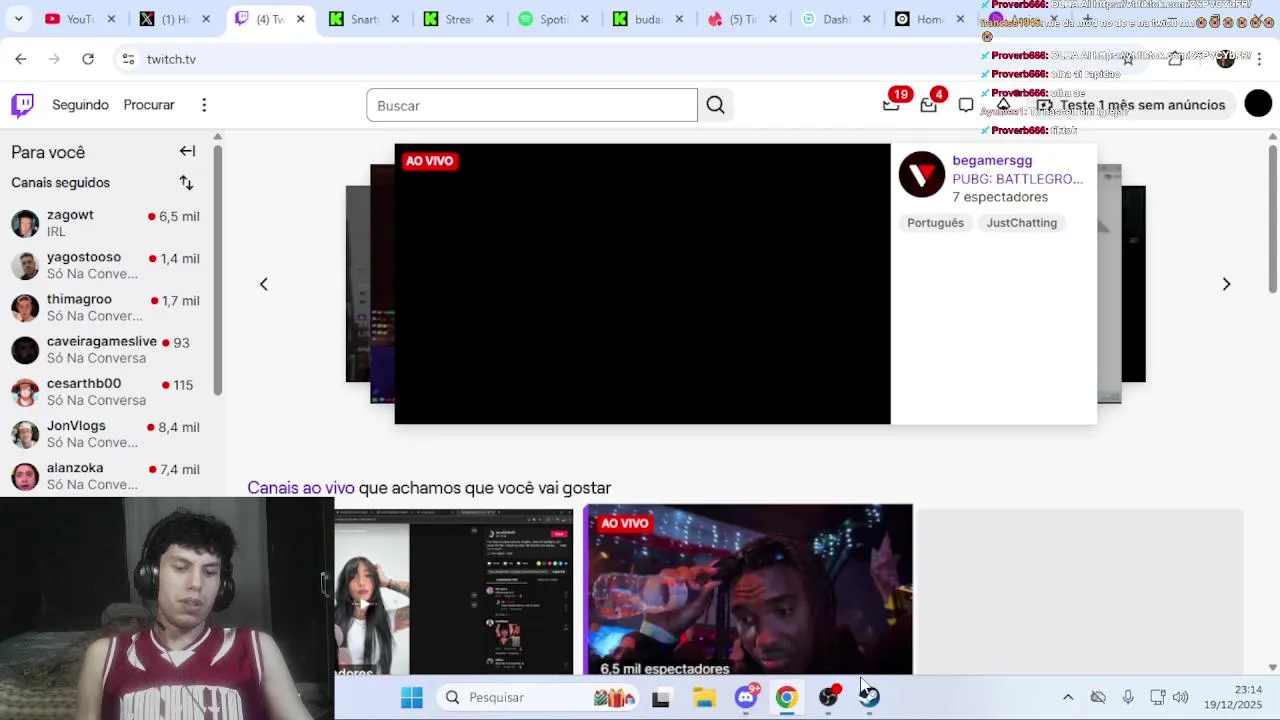Image resolution: width=1280 pixels, height=720 pixels.
Task: Select the Português tag
Action: 935,223
